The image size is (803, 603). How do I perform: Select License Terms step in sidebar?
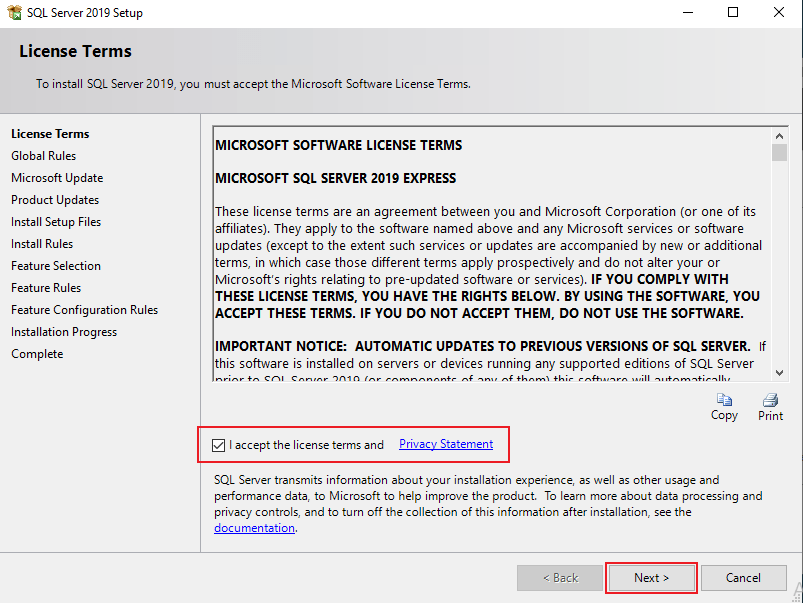pyautogui.click(x=50, y=134)
